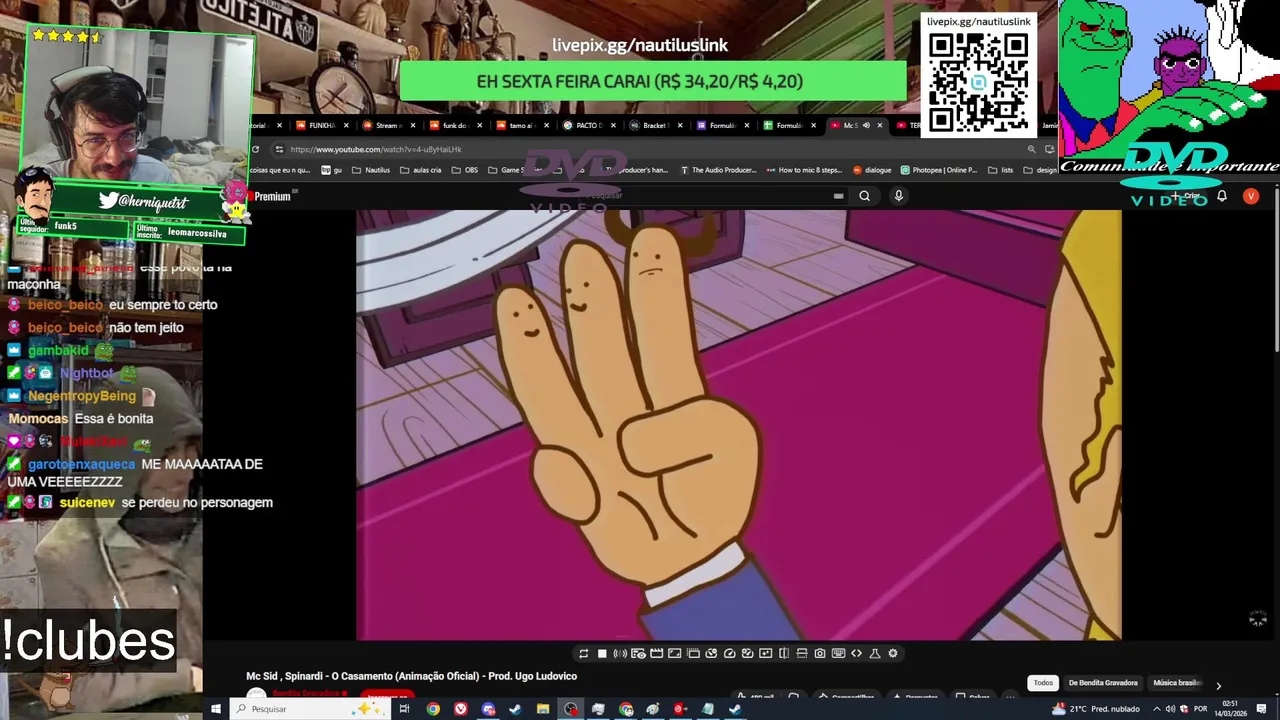Open the first Chrome icon on taskbar
The width and height of the screenshot is (1280, 720).
pyautogui.click(x=433, y=709)
